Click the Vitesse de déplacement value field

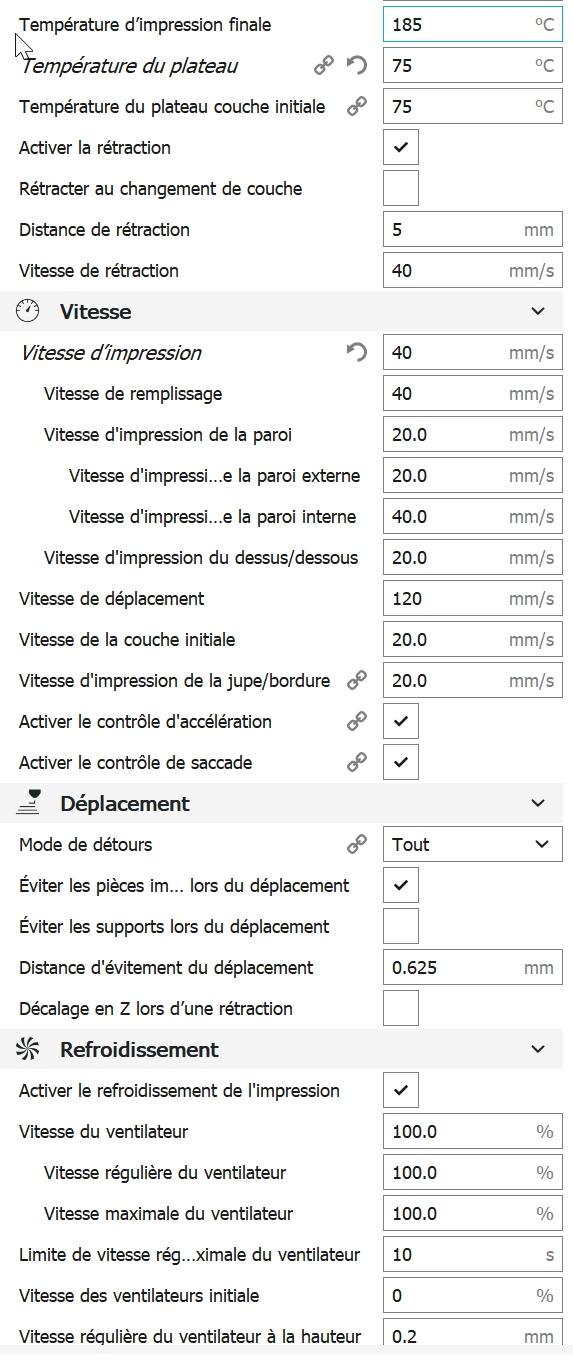click(472, 599)
